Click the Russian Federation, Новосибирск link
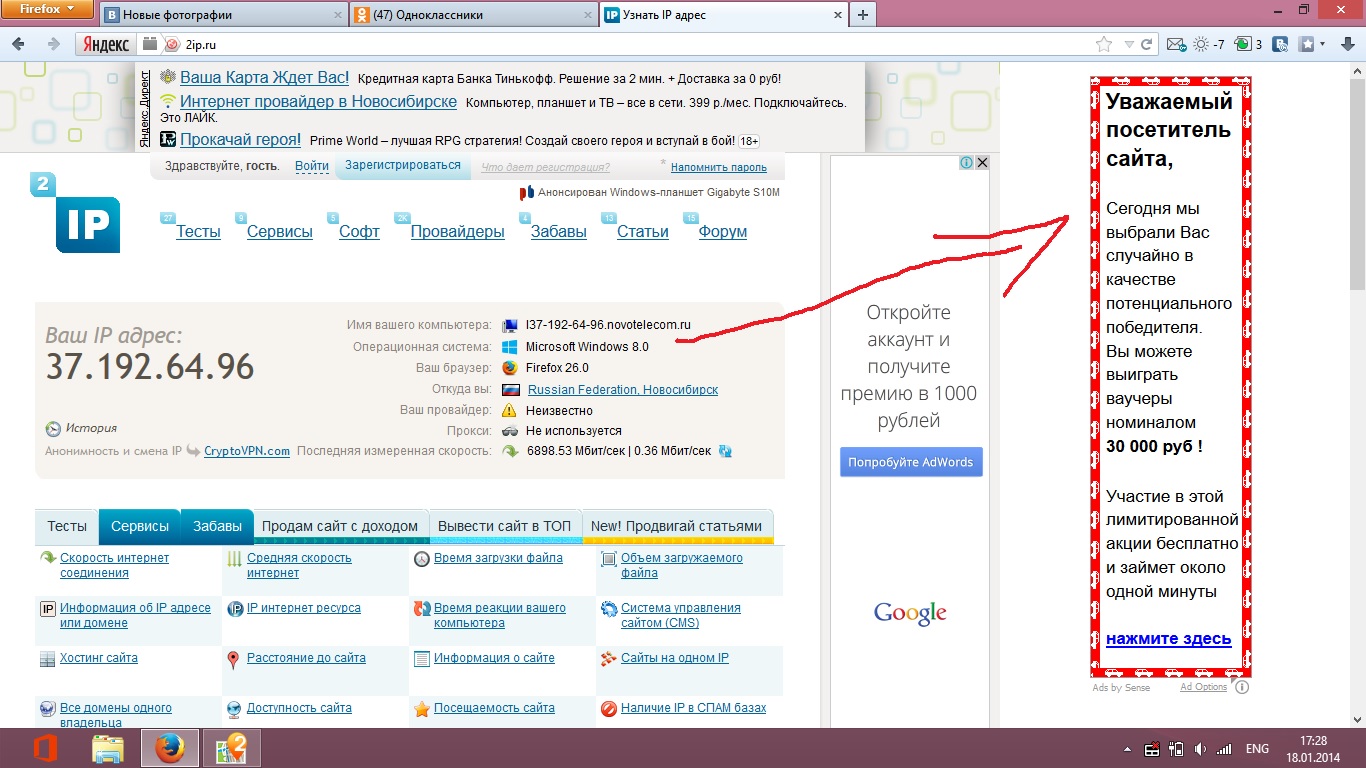The height and width of the screenshot is (768, 1366). 623,390
